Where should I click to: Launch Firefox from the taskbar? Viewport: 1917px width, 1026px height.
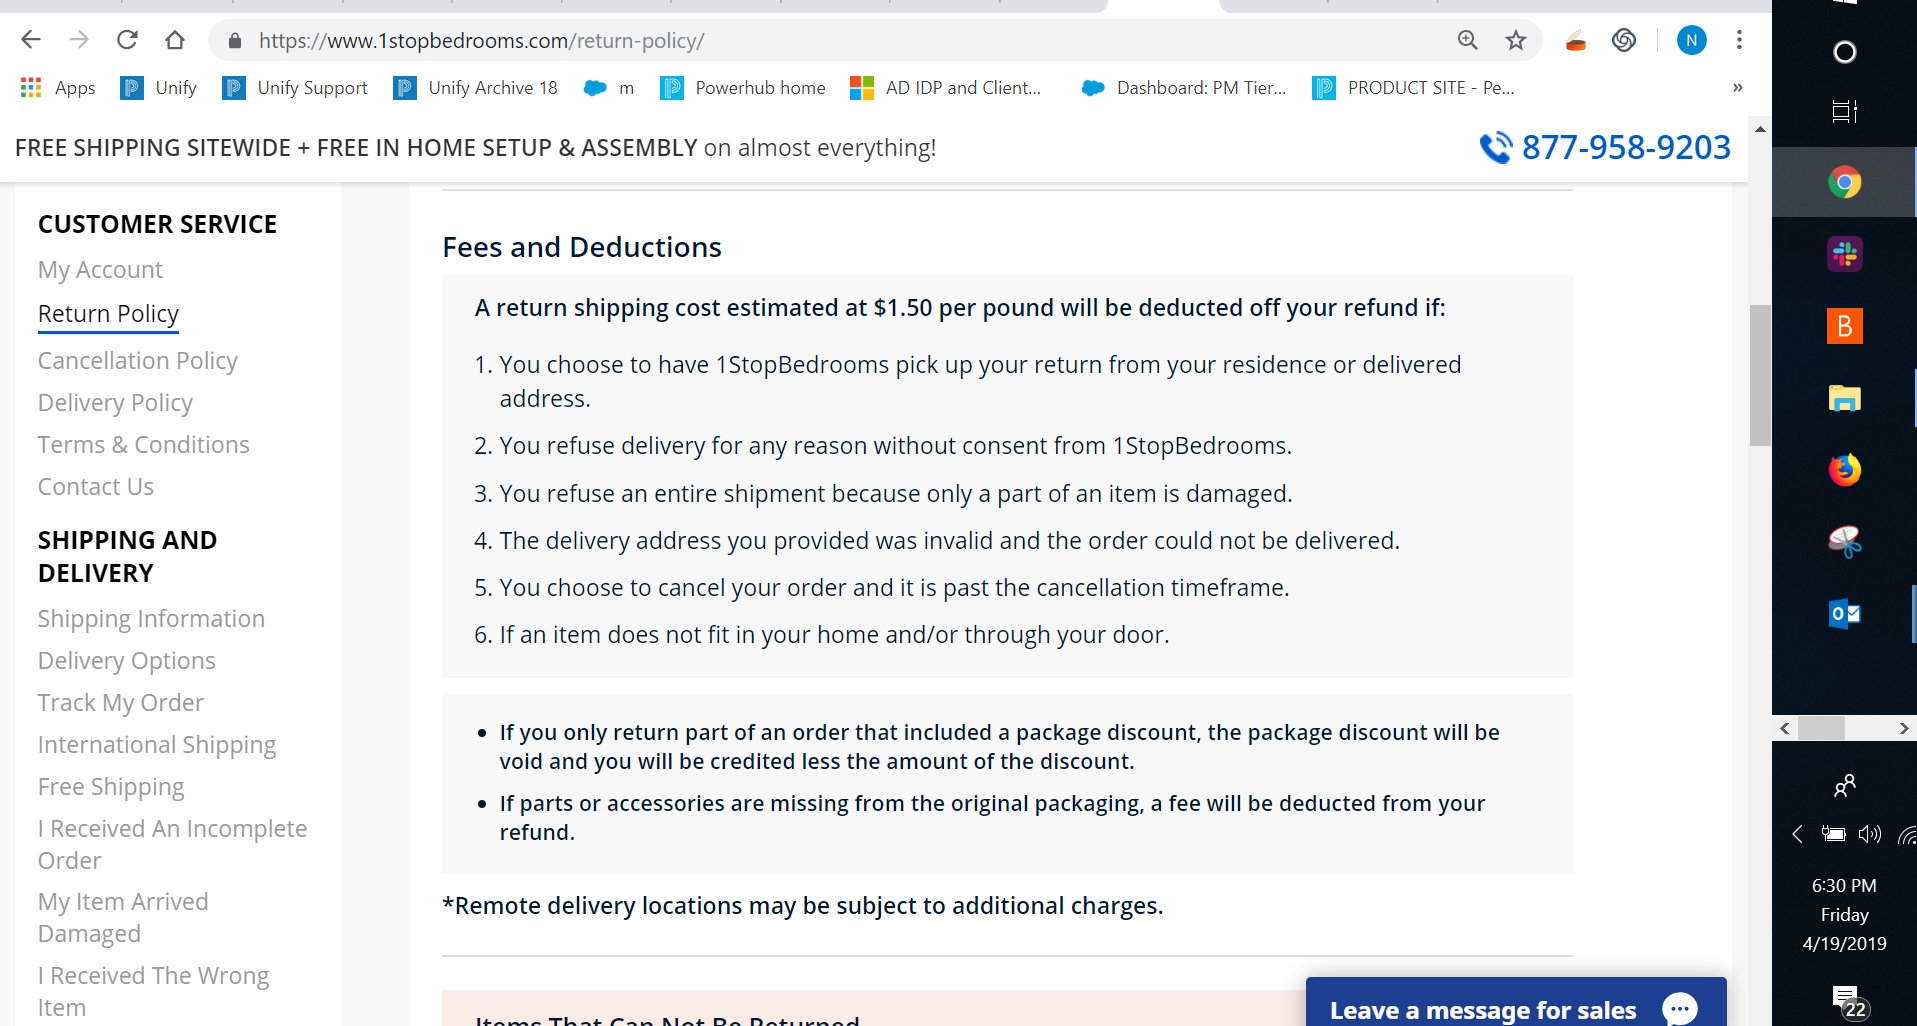pyautogui.click(x=1844, y=470)
